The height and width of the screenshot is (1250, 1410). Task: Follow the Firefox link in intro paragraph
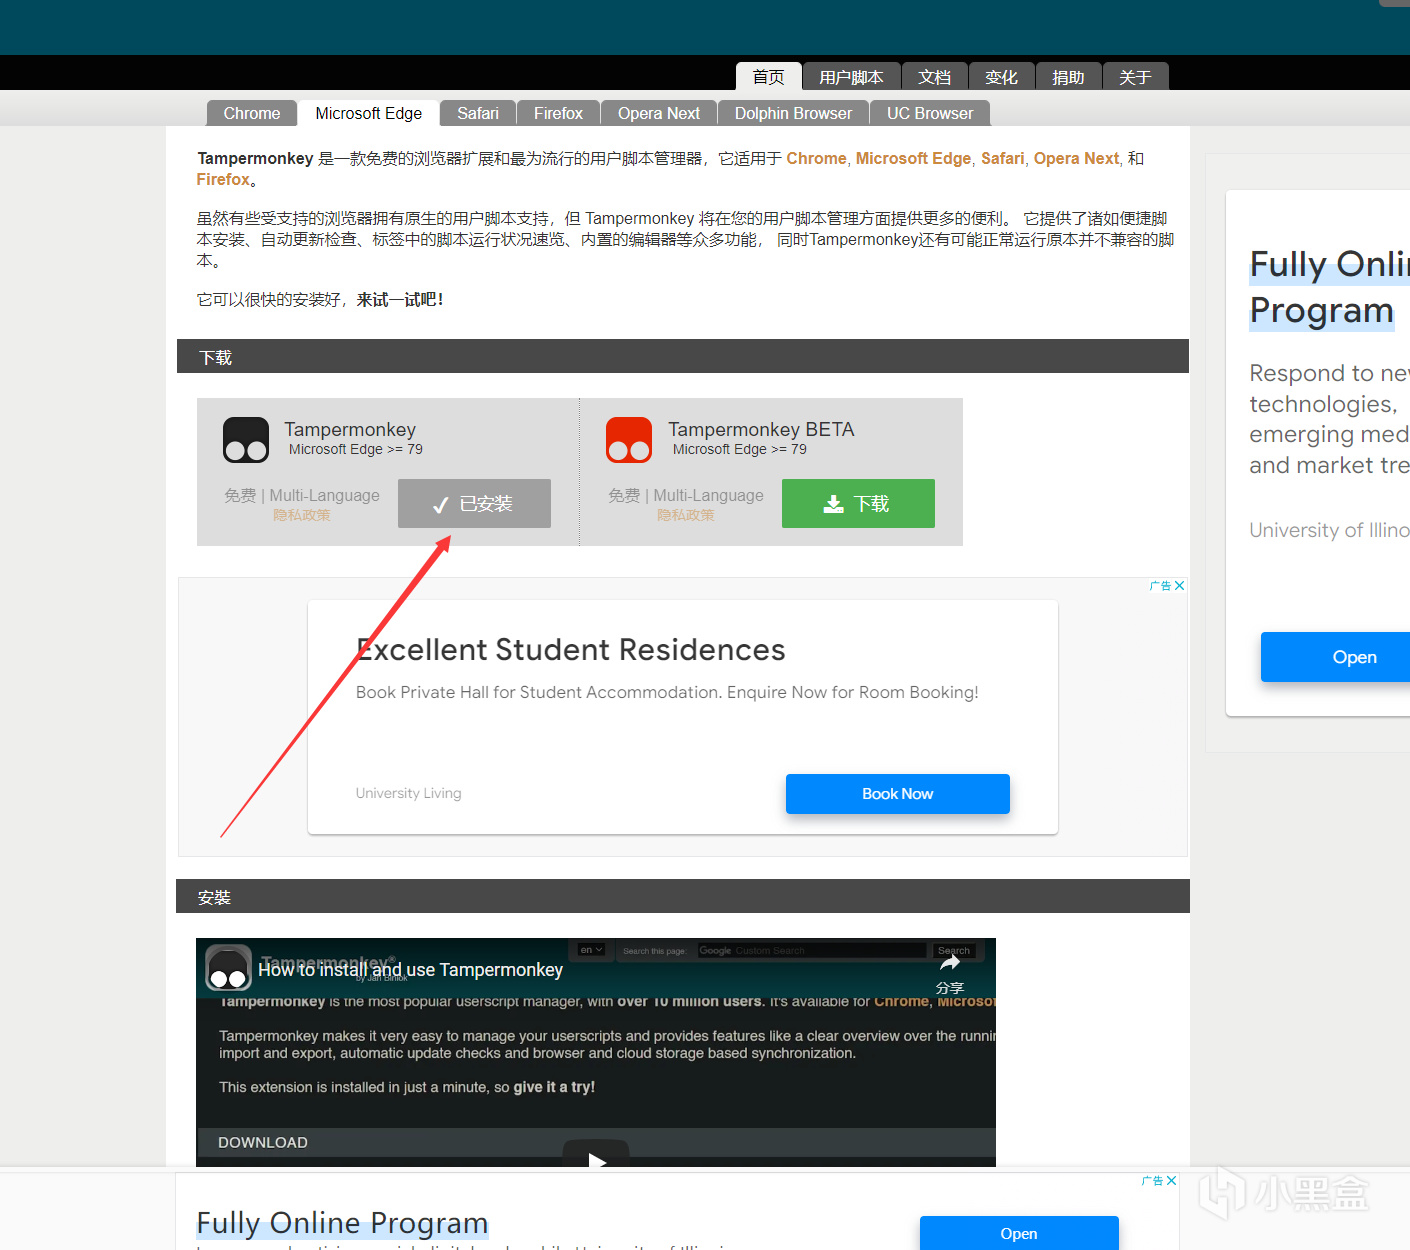pyautogui.click(x=223, y=179)
